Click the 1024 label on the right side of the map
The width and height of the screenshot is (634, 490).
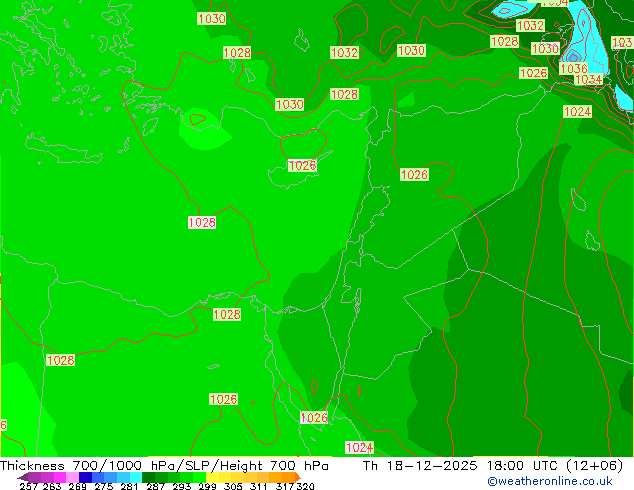tap(577, 112)
